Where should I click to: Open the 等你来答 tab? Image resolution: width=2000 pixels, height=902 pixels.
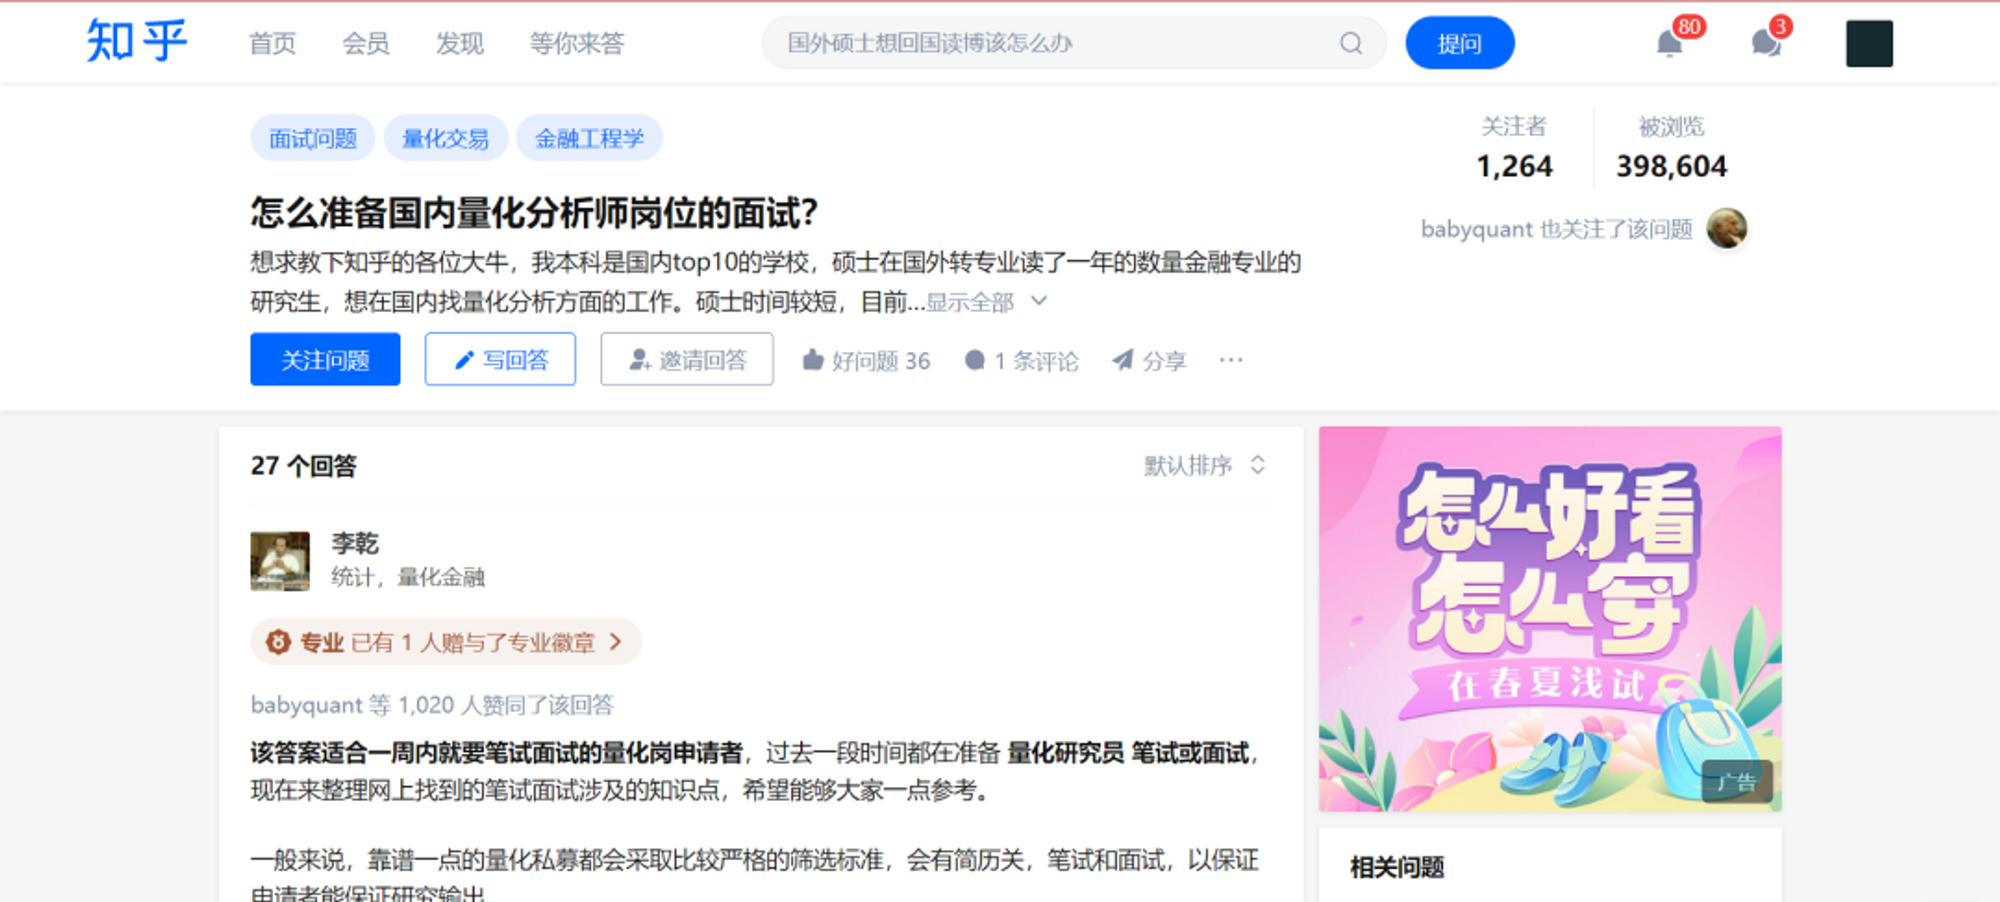pyautogui.click(x=577, y=43)
